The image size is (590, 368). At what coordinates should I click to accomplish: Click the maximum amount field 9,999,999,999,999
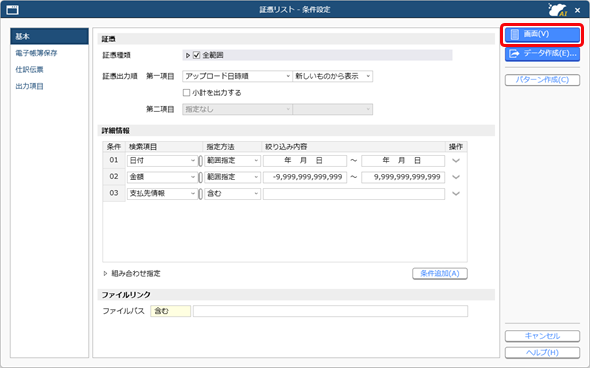(x=403, y=177)
